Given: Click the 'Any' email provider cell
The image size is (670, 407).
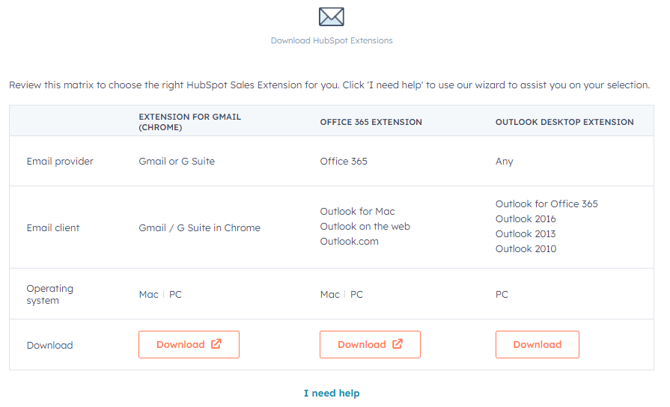Looking at the screenshot, I should coord(504,161).
